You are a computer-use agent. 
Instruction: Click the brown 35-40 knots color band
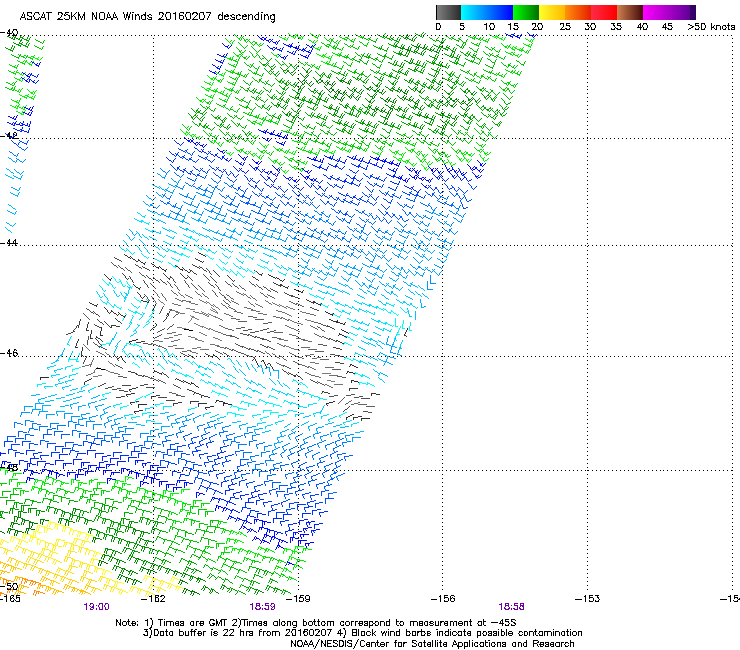630,12
